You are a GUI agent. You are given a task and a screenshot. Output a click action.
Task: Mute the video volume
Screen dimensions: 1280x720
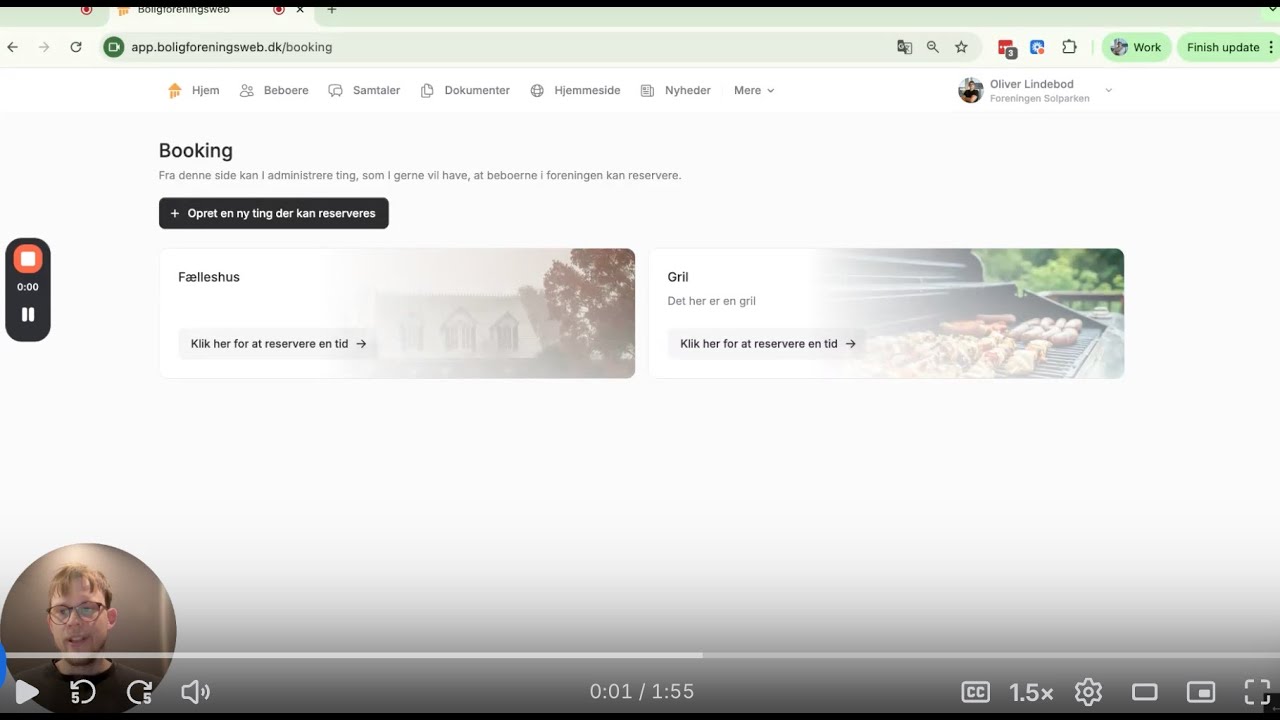click(x=196, y=692)
